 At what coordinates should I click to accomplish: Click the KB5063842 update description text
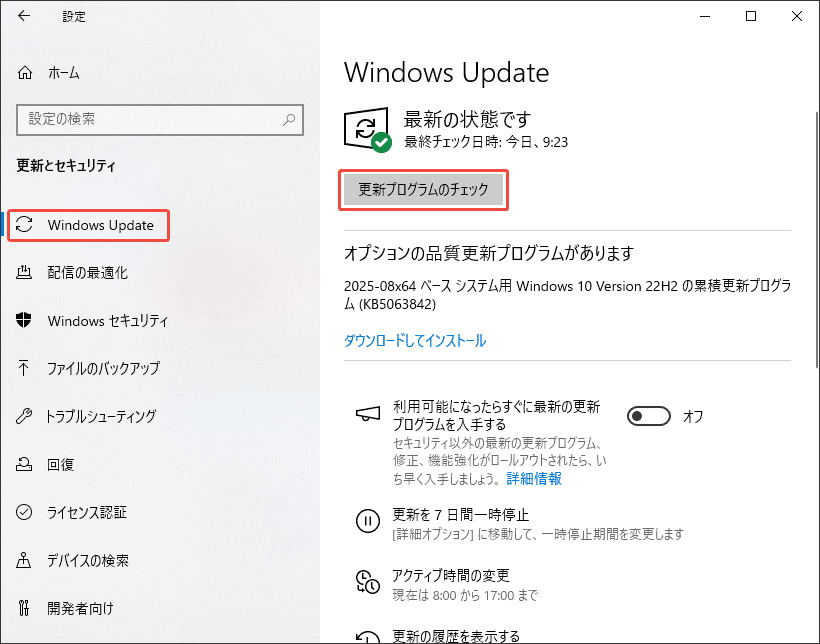pyautogui.click(x=567, y=295)
